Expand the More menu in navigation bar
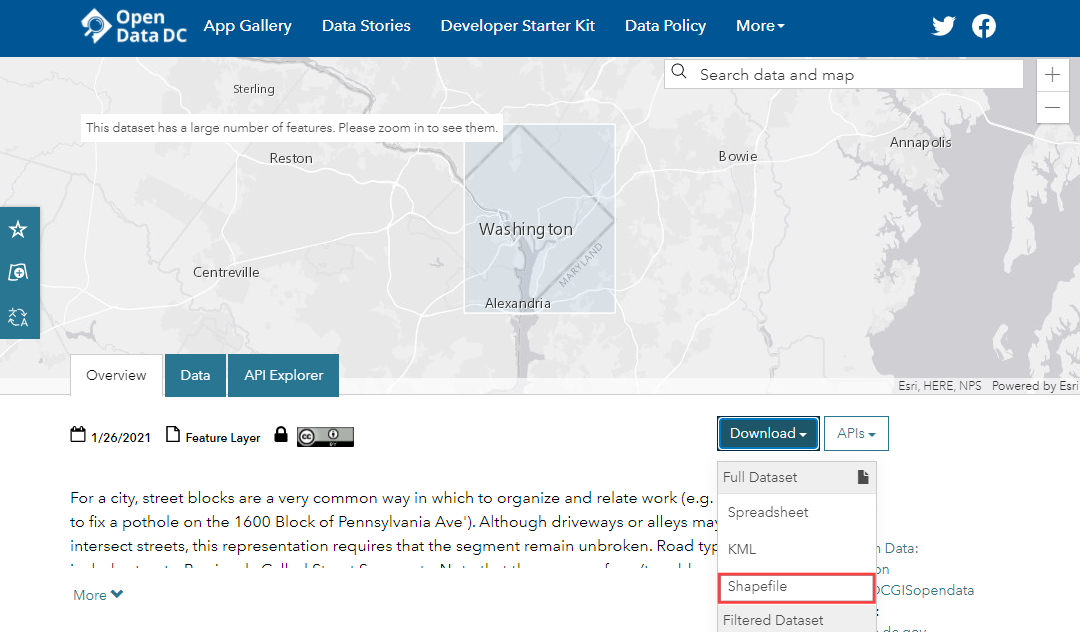The height and width of the screenshot is (632, 1080). (760, 26)
